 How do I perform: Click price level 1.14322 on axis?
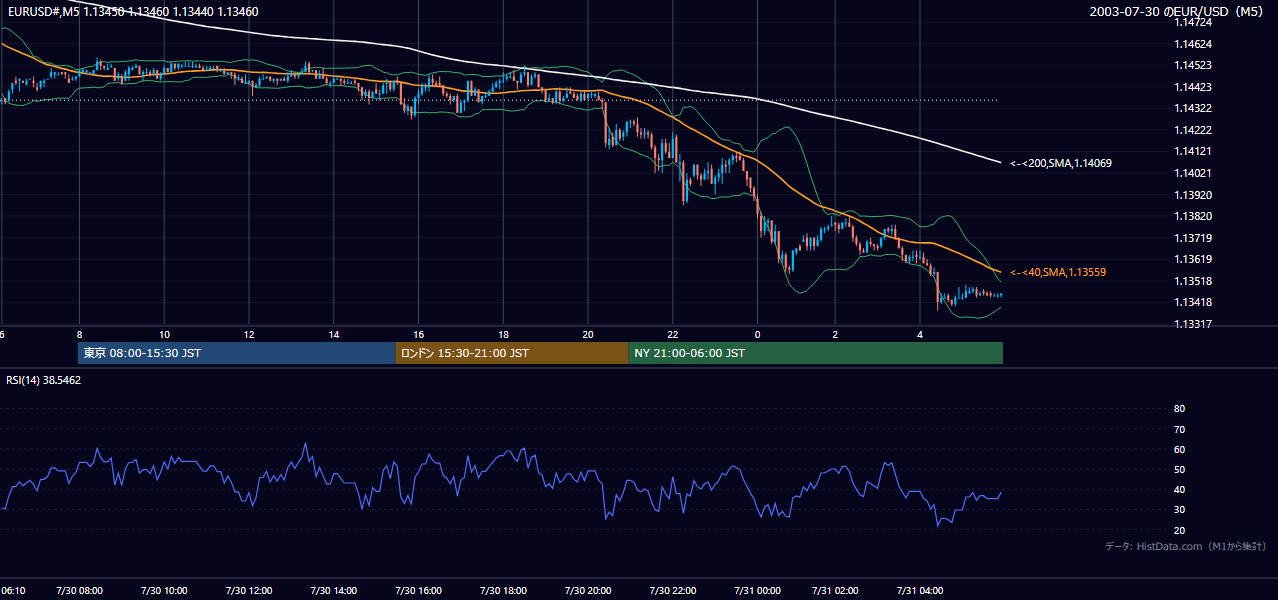click(x=1192, y=108)
